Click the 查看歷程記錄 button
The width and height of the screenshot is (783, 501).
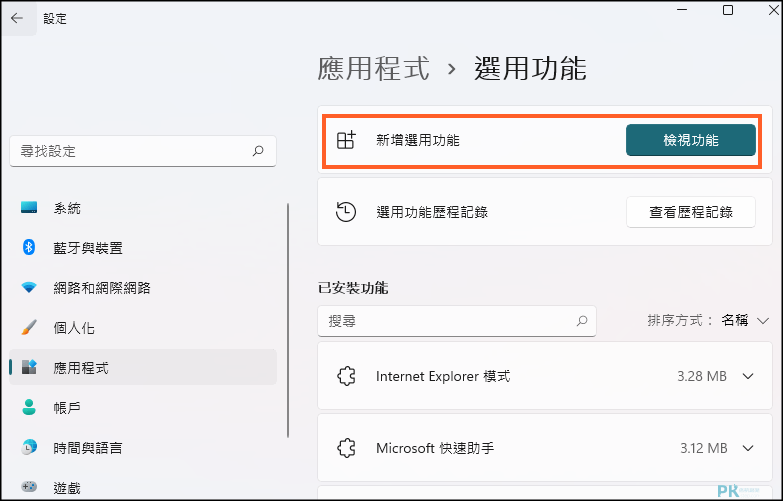pyautogui.click(x=691, y=212)
